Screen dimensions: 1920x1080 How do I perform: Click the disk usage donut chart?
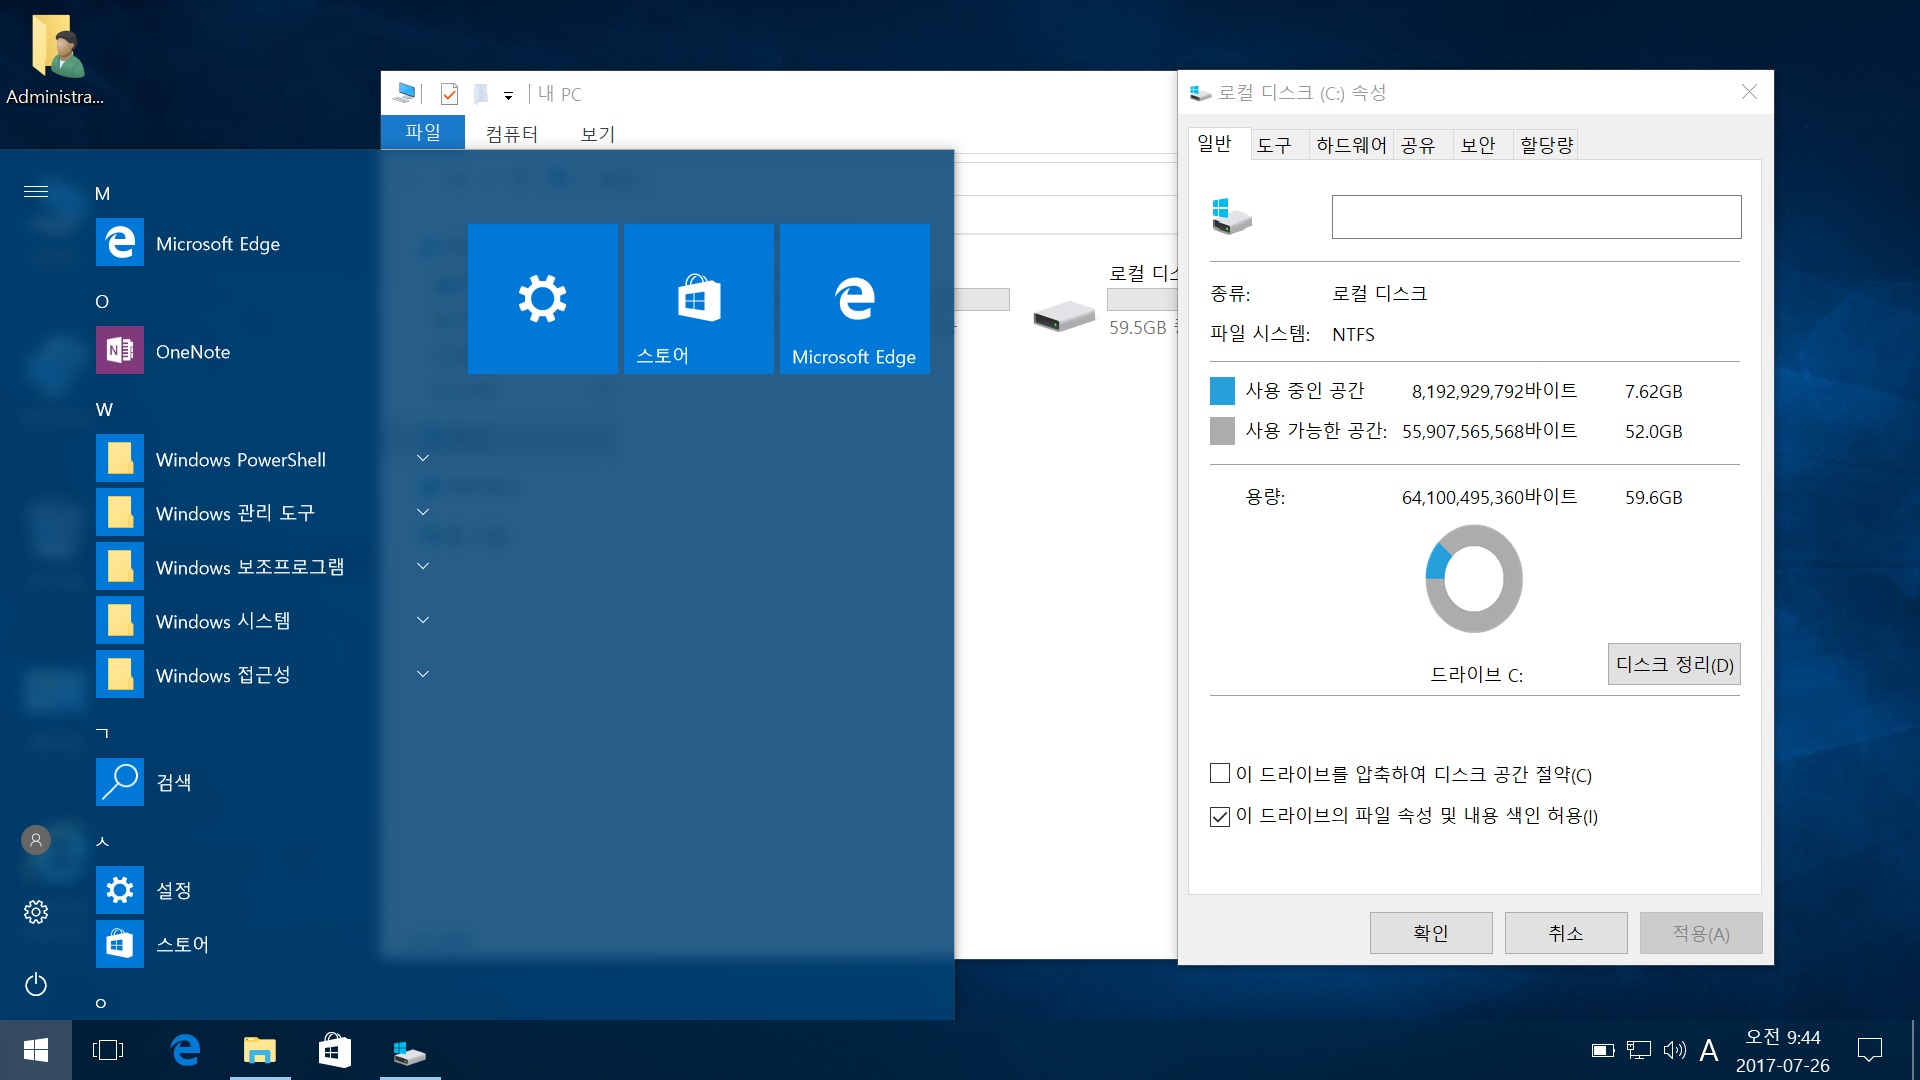point(1474,579)
